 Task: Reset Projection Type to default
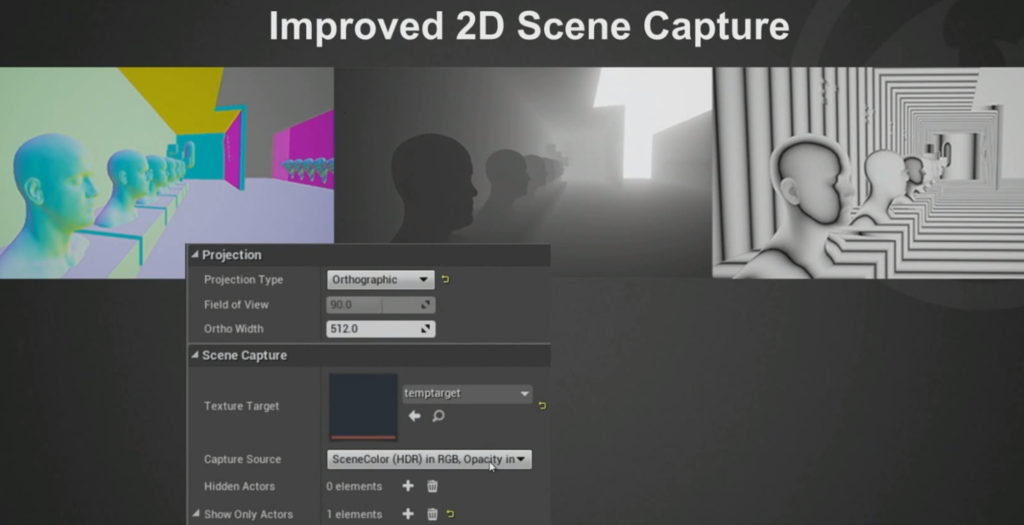point(445,279)
